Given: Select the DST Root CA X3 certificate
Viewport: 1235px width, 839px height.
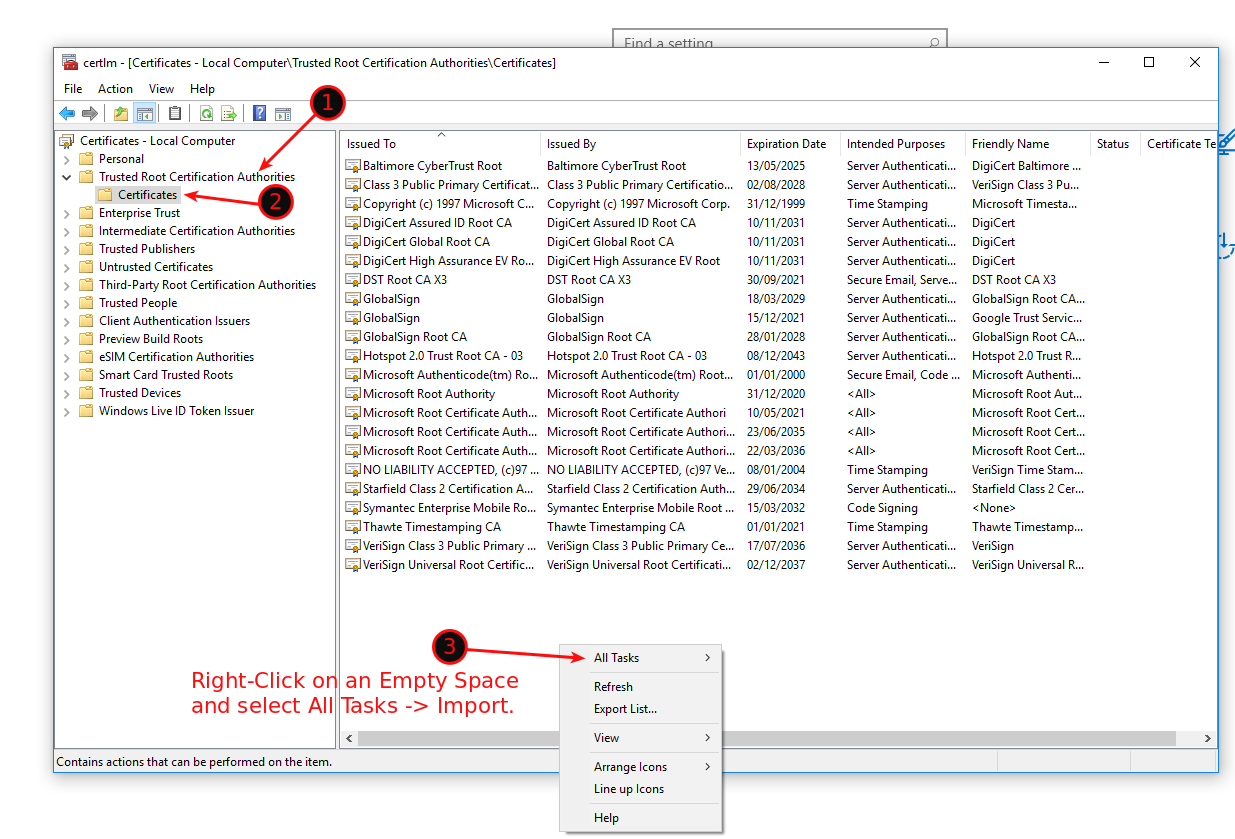Looking at the screenshot, I should point(404,280).
